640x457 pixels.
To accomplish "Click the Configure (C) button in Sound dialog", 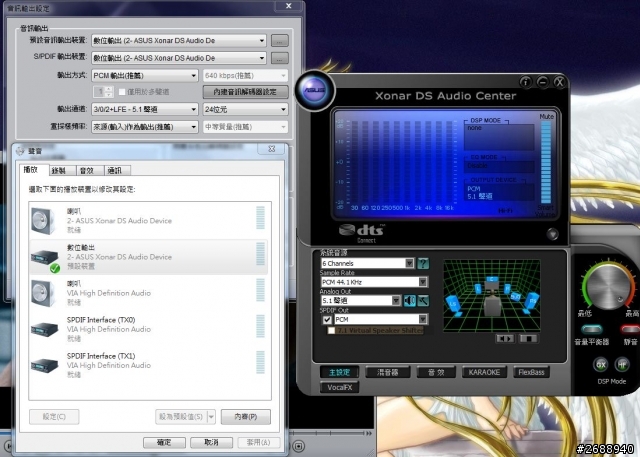I will [54, 417].
